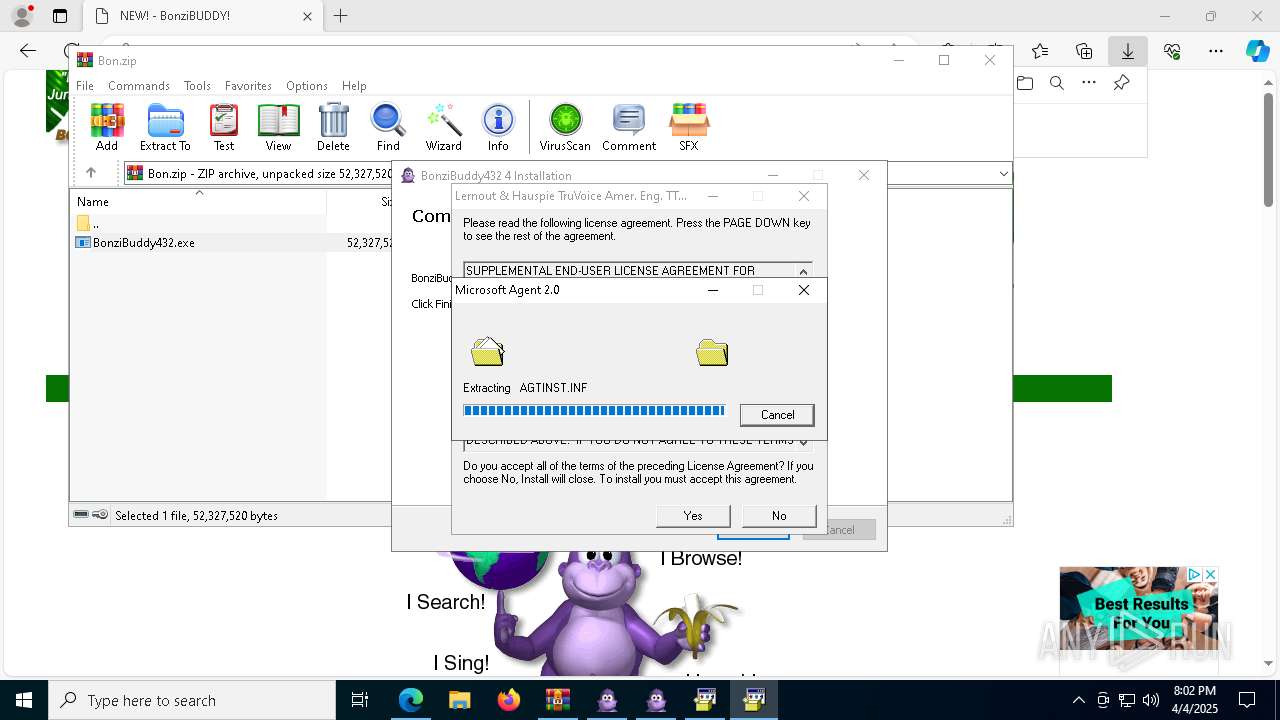This screenshot has width=1280, height=720.
Task: Click No to decline license agreement
Action: coord(779,516)
